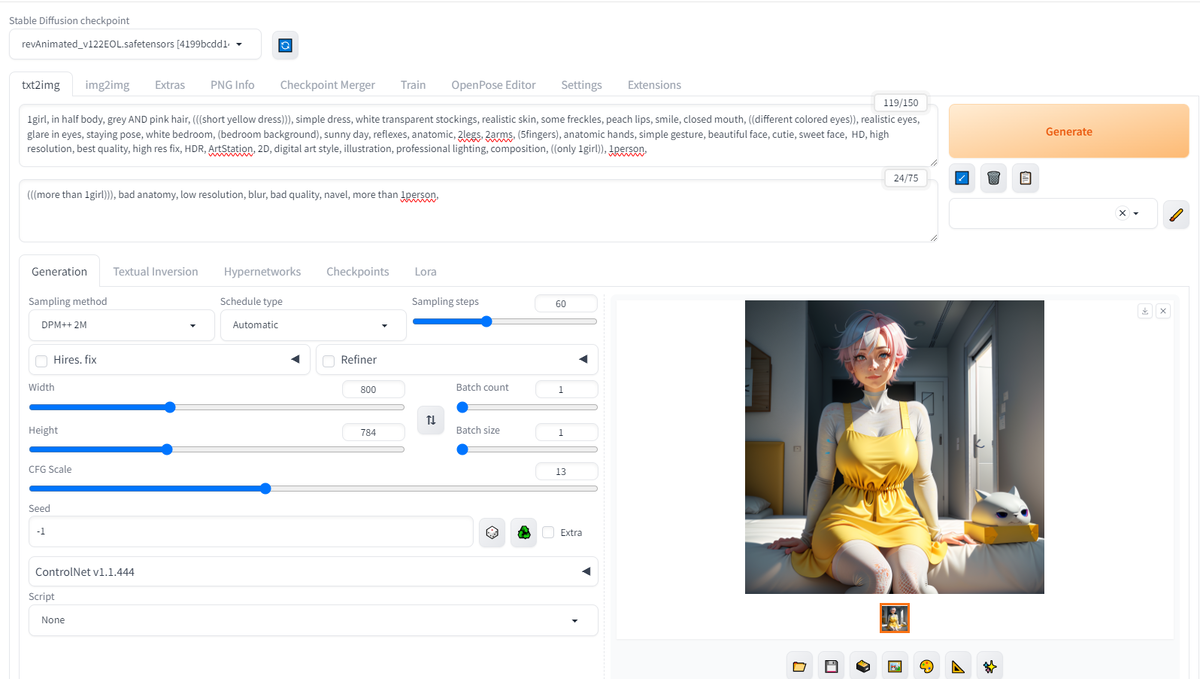
Task: Select the Generation sub-tab
Action: [59, 271]
